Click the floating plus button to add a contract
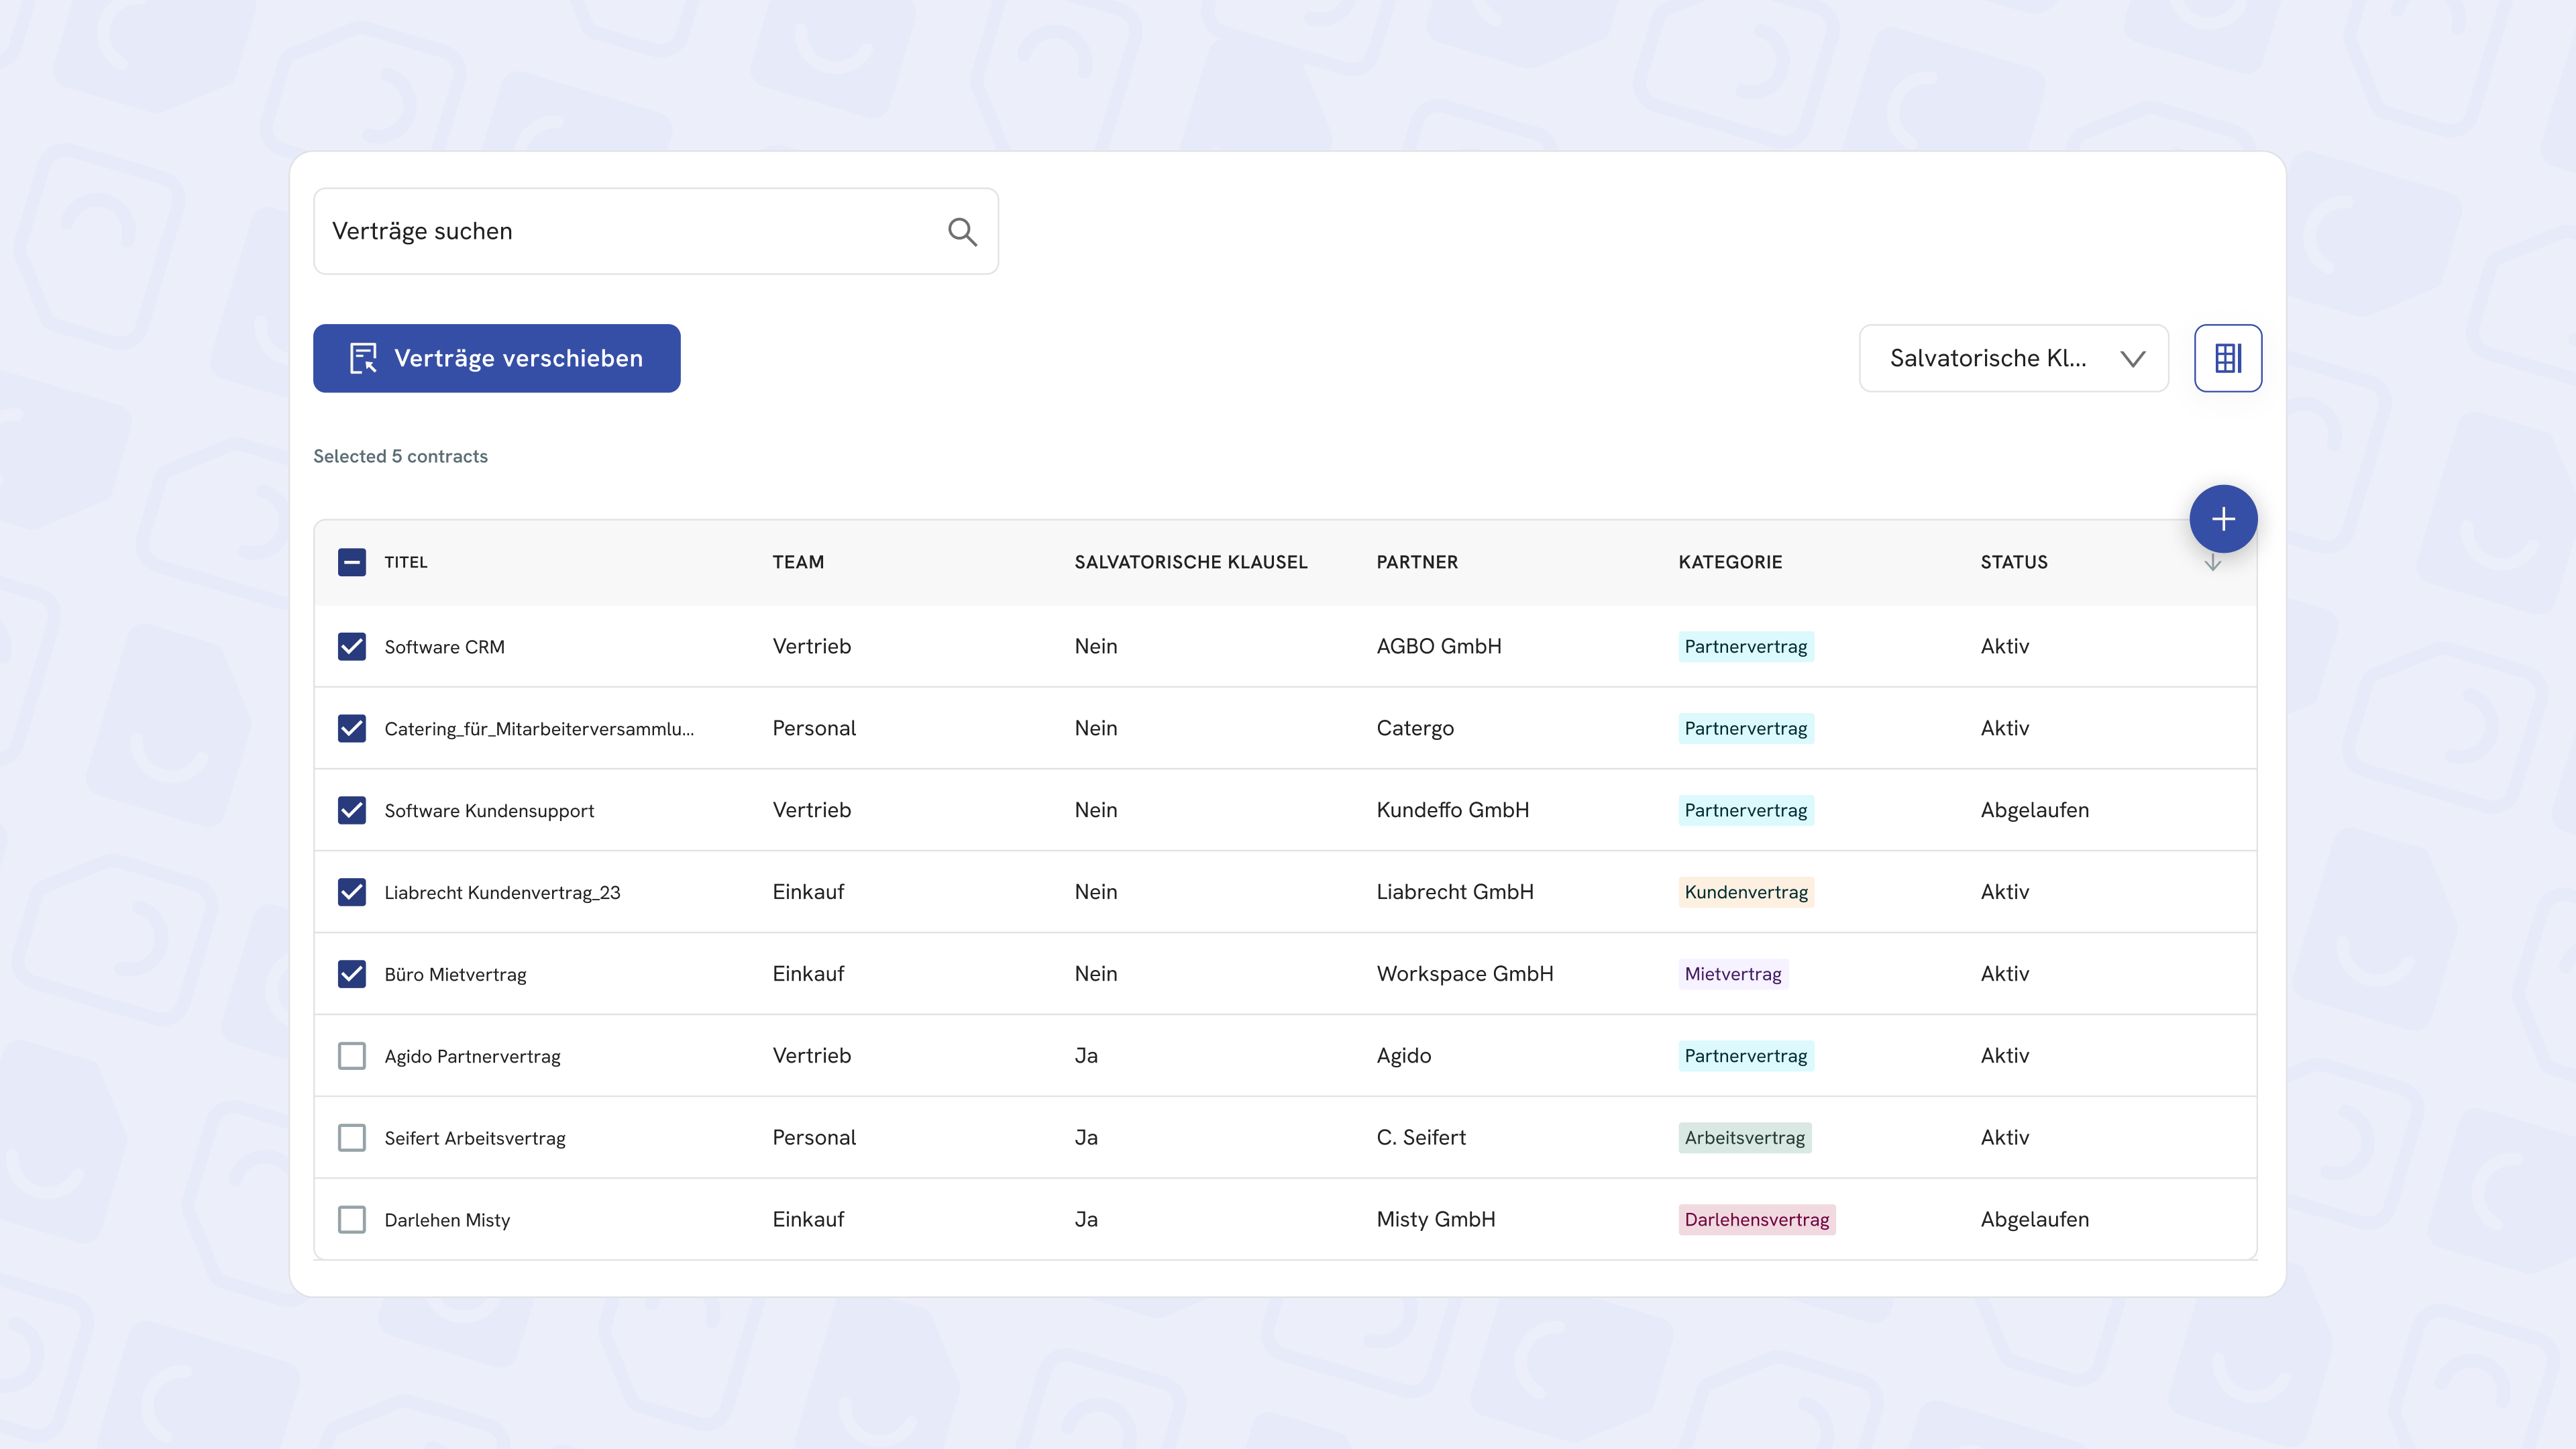This screenshot has width=2576, height=1449. (x=2223, y=518)
